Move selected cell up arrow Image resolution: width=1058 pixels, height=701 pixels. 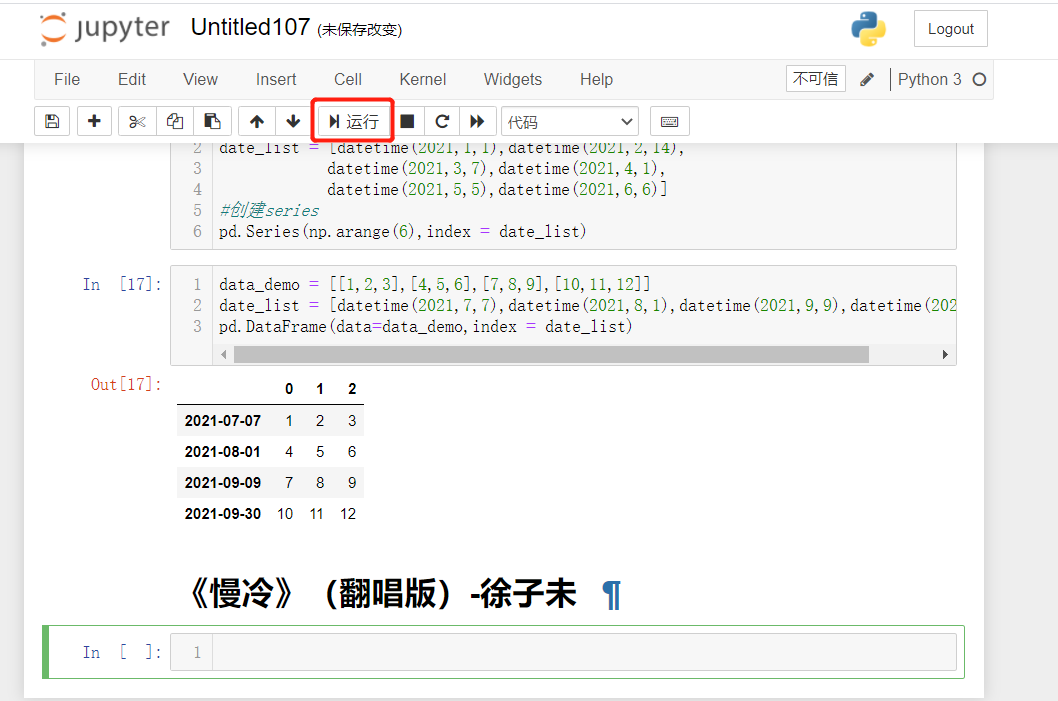(x=256, y=121)
